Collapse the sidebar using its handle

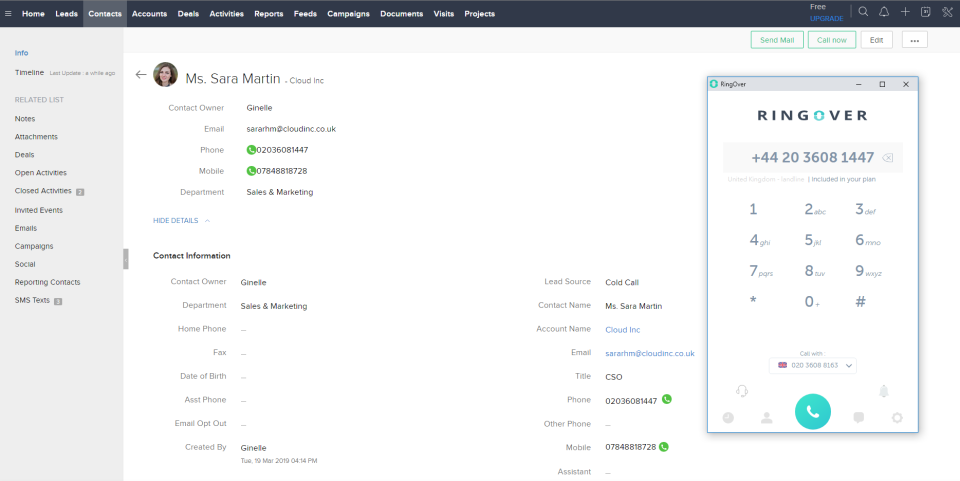point(126,259)
